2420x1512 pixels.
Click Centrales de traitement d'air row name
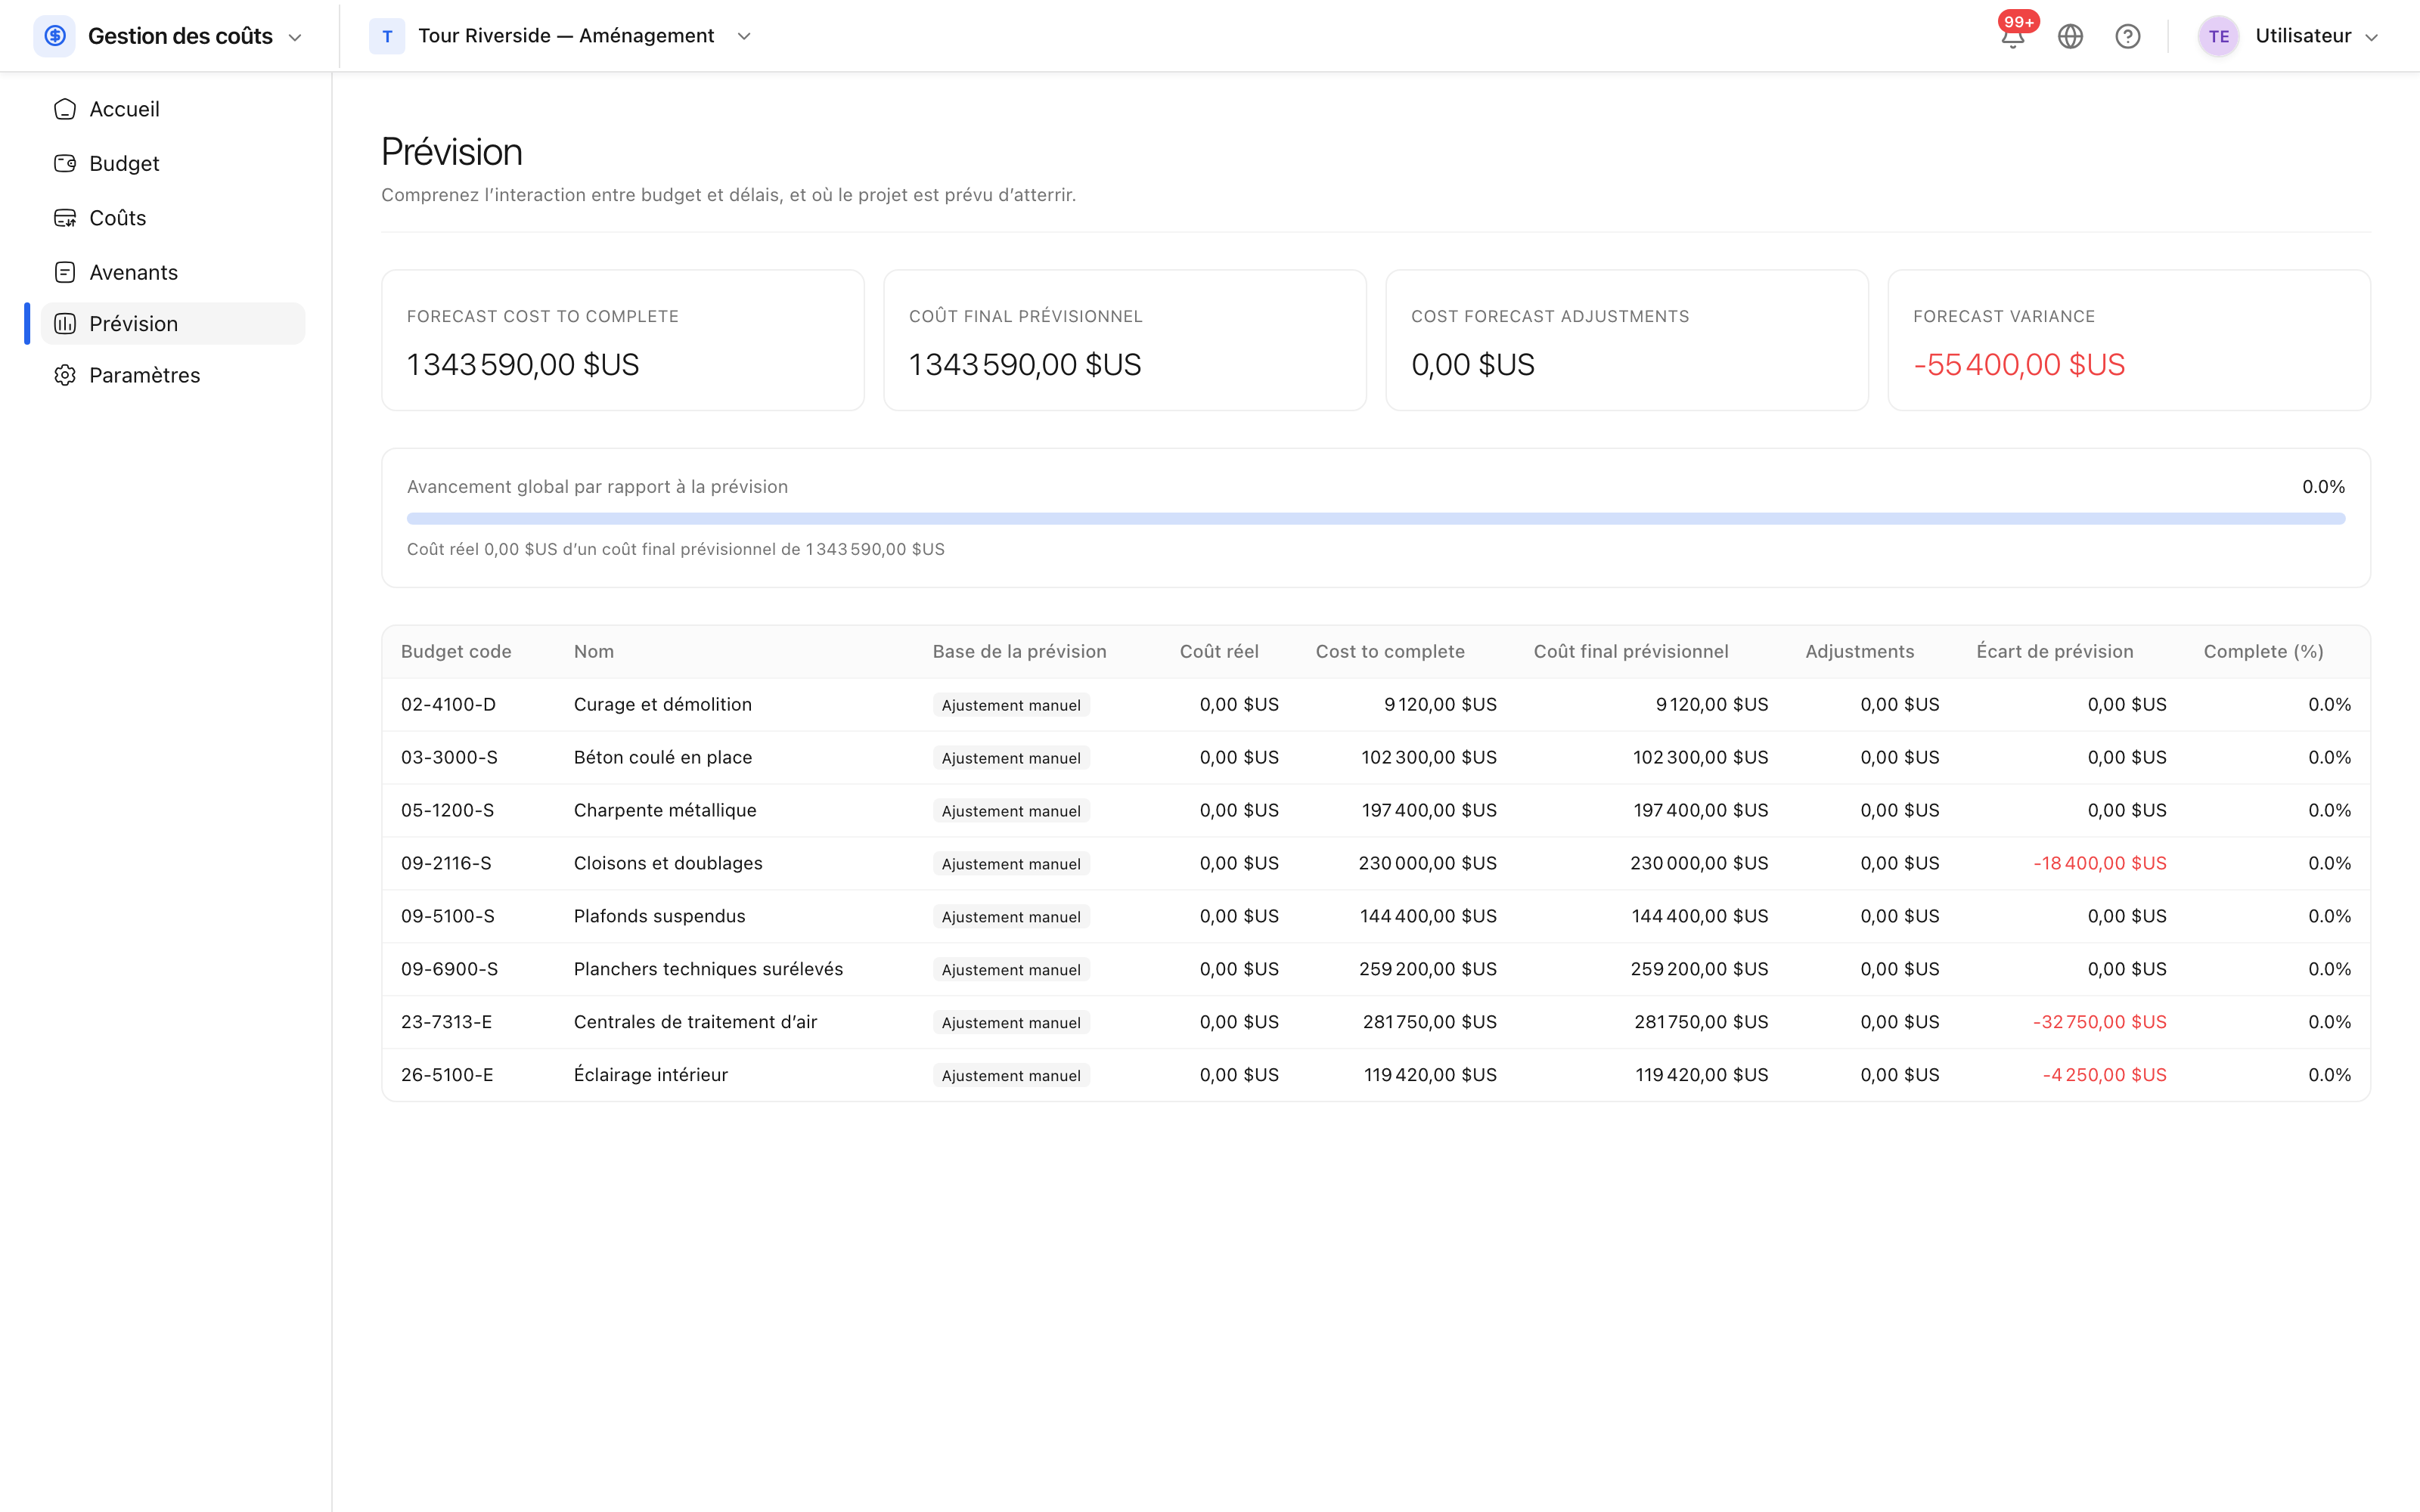(696, 1022)
